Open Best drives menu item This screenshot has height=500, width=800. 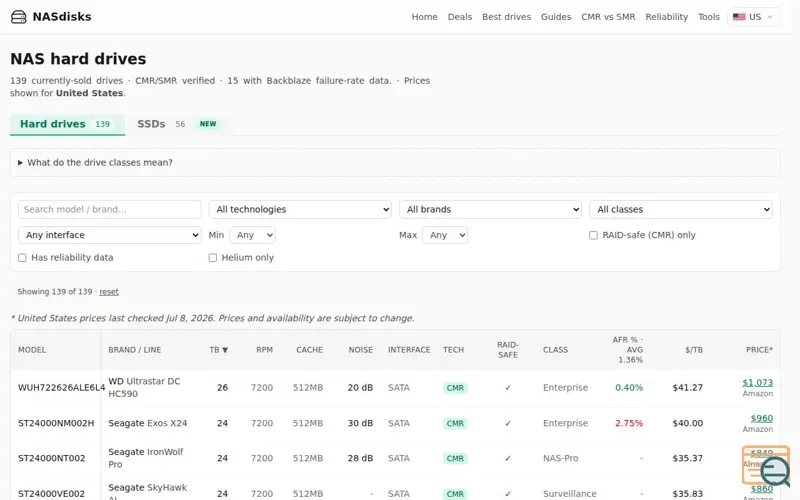click(x=507, y=17)
